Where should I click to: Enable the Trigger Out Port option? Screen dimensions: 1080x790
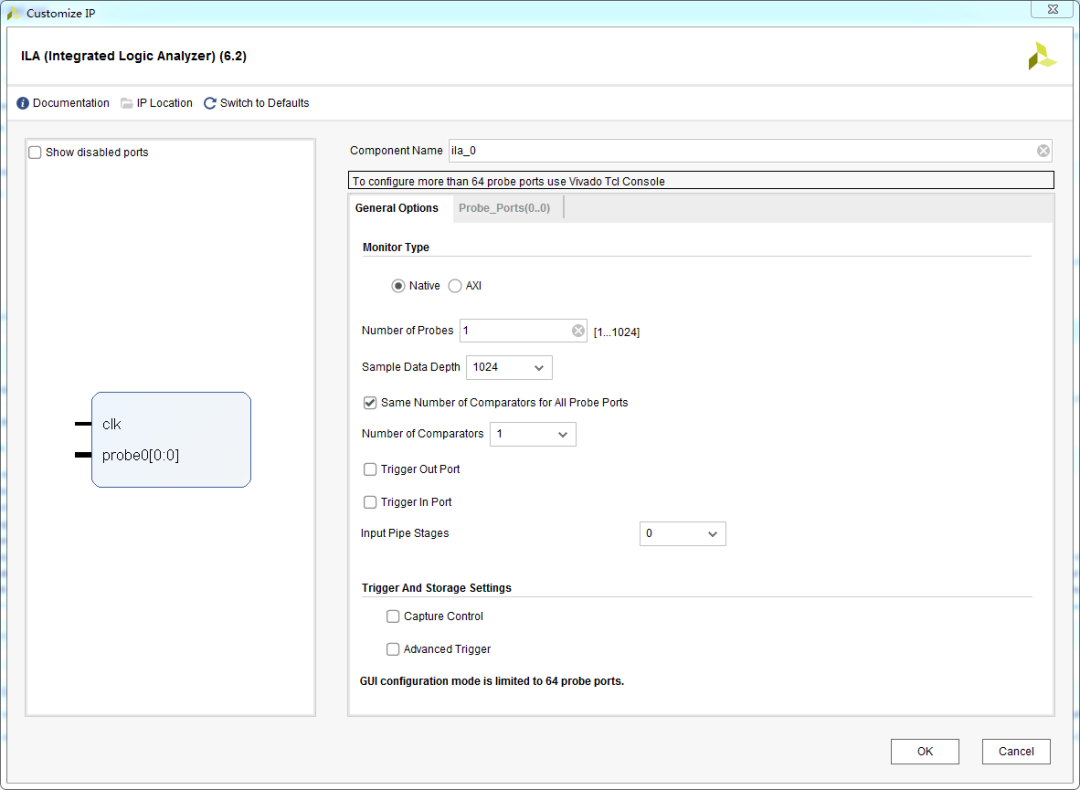[x=370, y=470]
